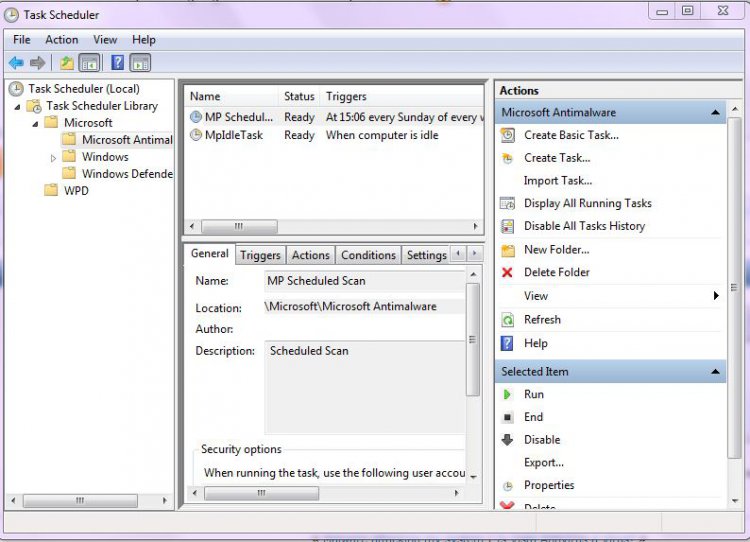Click the Task Scheduler (Local) clock icon
Screen dimensions: 750x542
(x=16, y=88)
